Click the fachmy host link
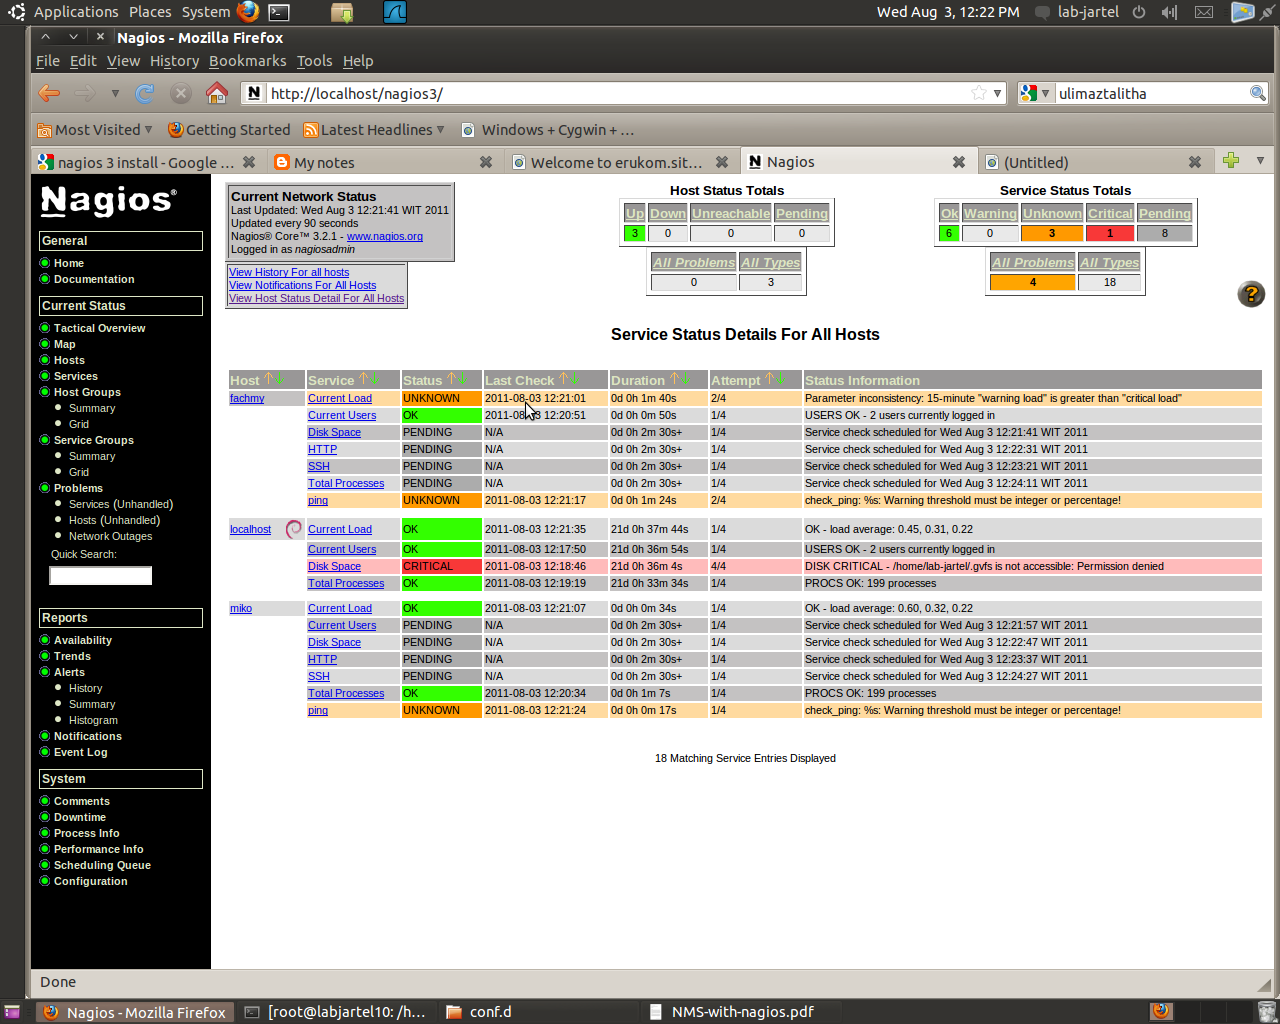 pyautogui.click(x=247, y=398)
